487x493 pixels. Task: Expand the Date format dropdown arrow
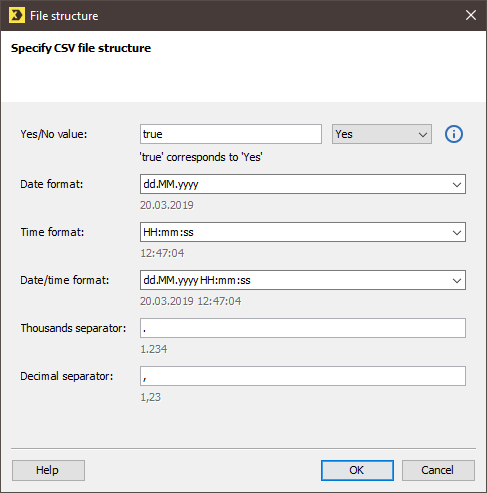click(457, 184)
